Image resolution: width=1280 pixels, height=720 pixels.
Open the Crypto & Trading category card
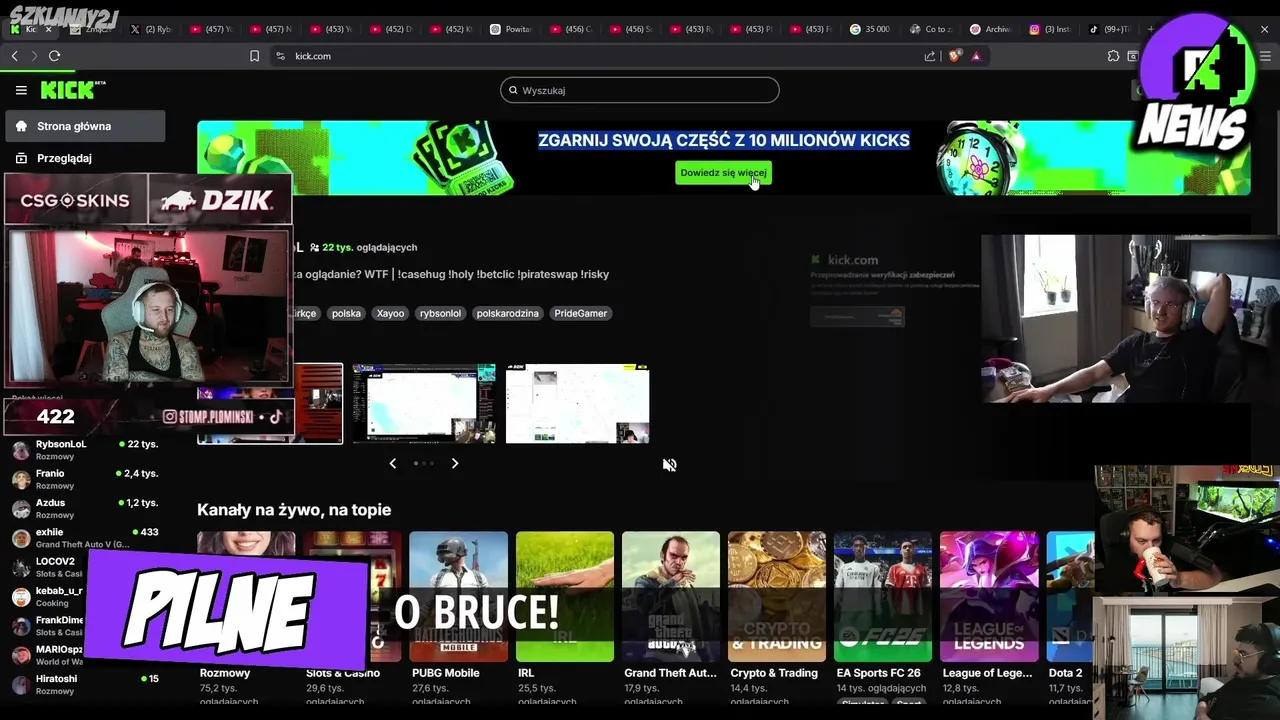pyautogui.click(x=777, y=596)
